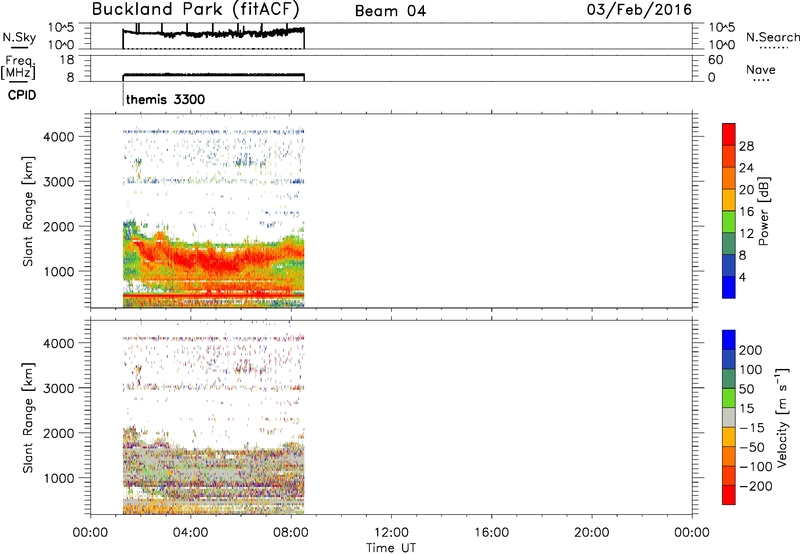Click the velocity panel 'Slant Range [km]' label
800x554 pixels.
[x=28, y=418]
